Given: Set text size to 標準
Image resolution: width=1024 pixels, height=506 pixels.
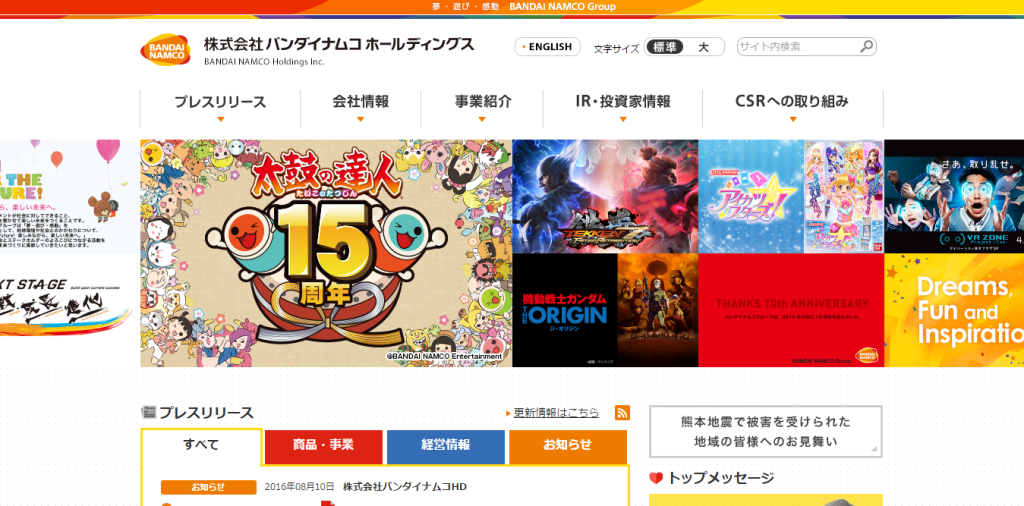Looking at the screenshot, I should (664, 47).
